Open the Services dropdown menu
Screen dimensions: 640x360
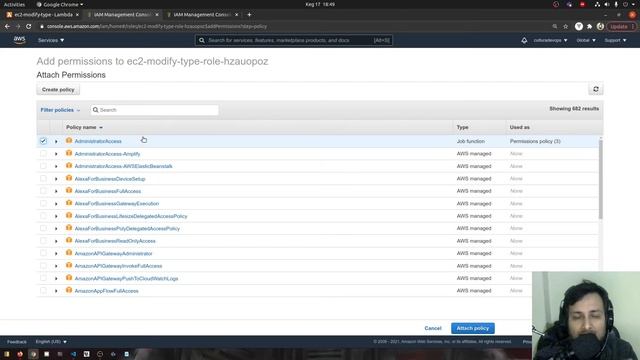point(51,40)
